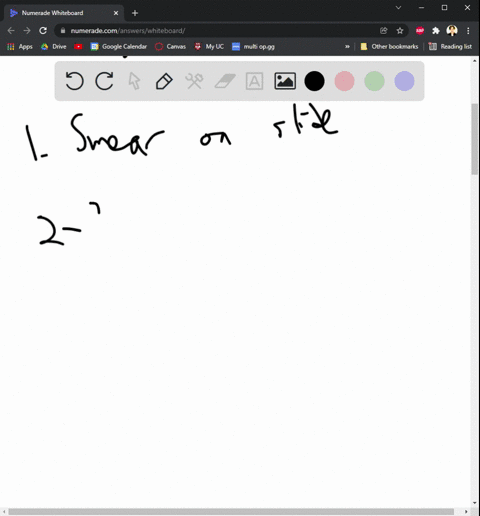Open the Reading list
Viewport: 480px width, 516px height.
point(450,47)
